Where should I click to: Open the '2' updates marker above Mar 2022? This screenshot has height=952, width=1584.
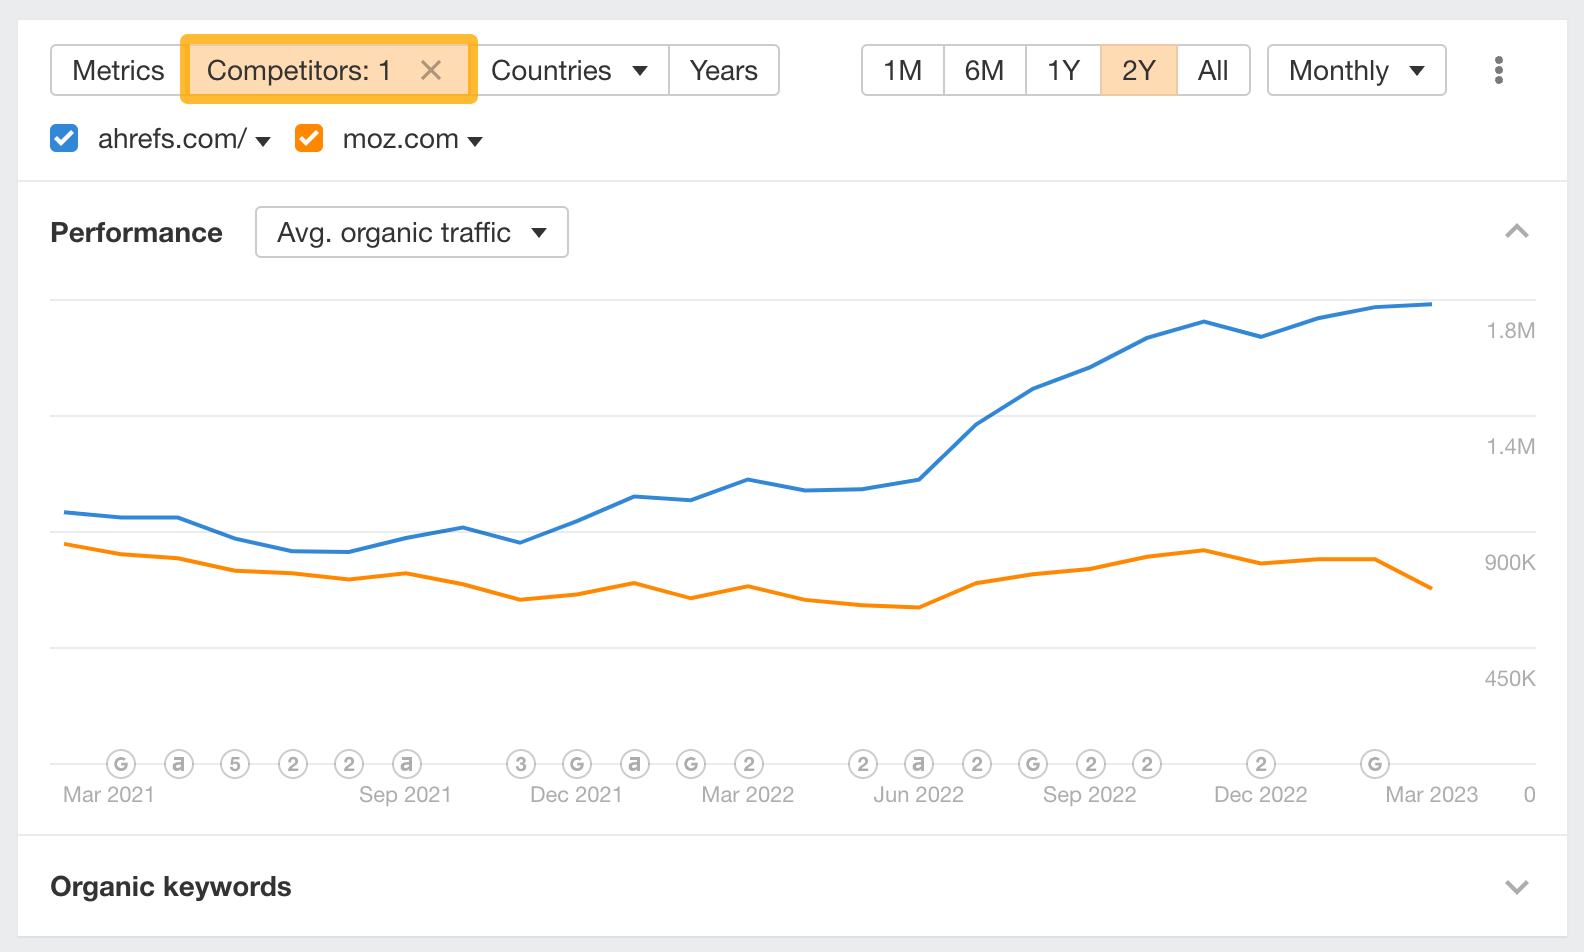(x=748, y=764)
